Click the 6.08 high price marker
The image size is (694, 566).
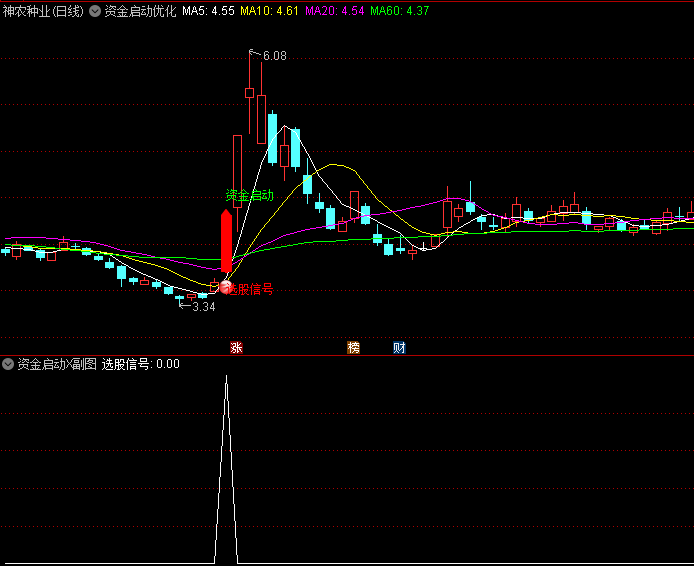273,56
